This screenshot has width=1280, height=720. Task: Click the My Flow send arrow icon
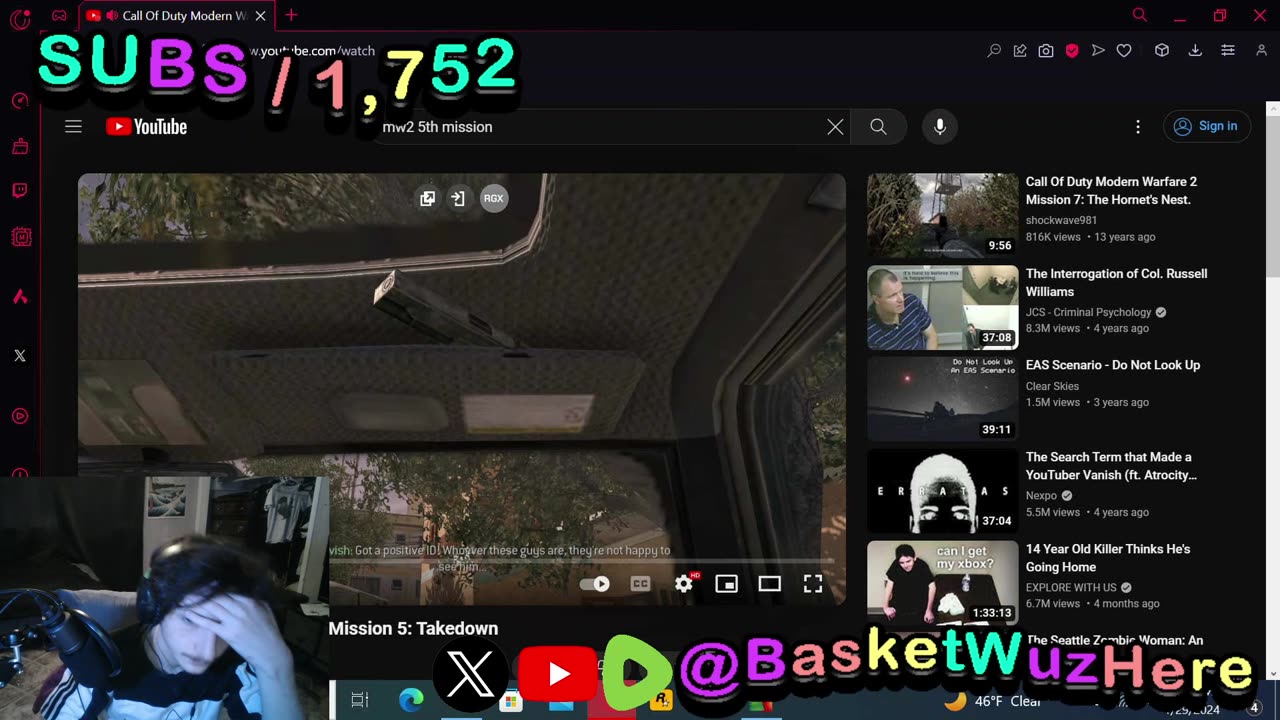click(x=1098, y=51)
